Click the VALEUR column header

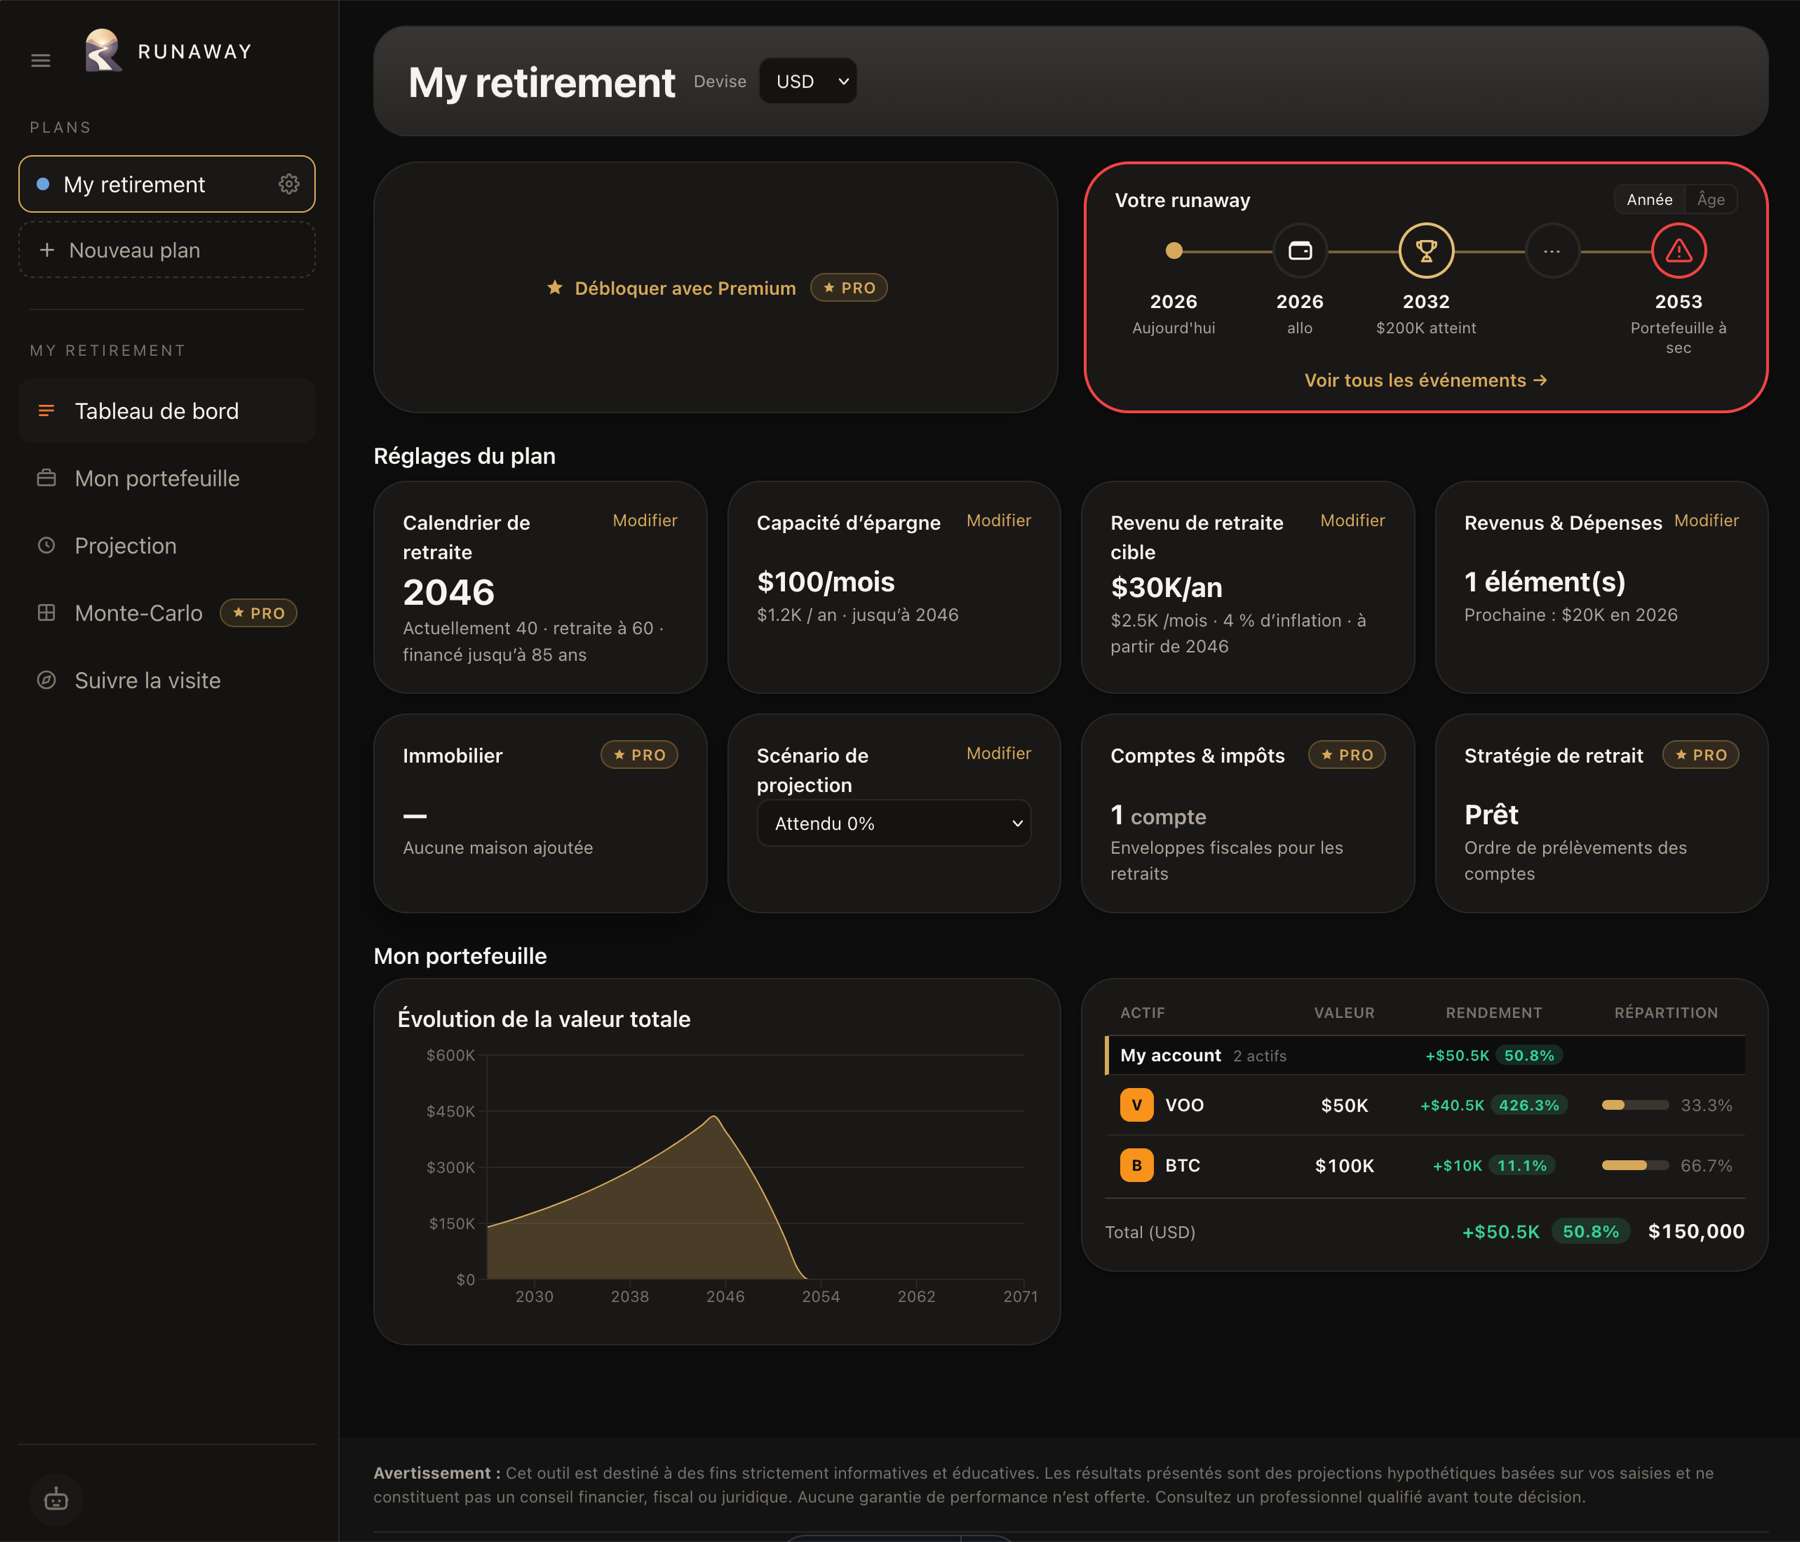point(1344,1013)
